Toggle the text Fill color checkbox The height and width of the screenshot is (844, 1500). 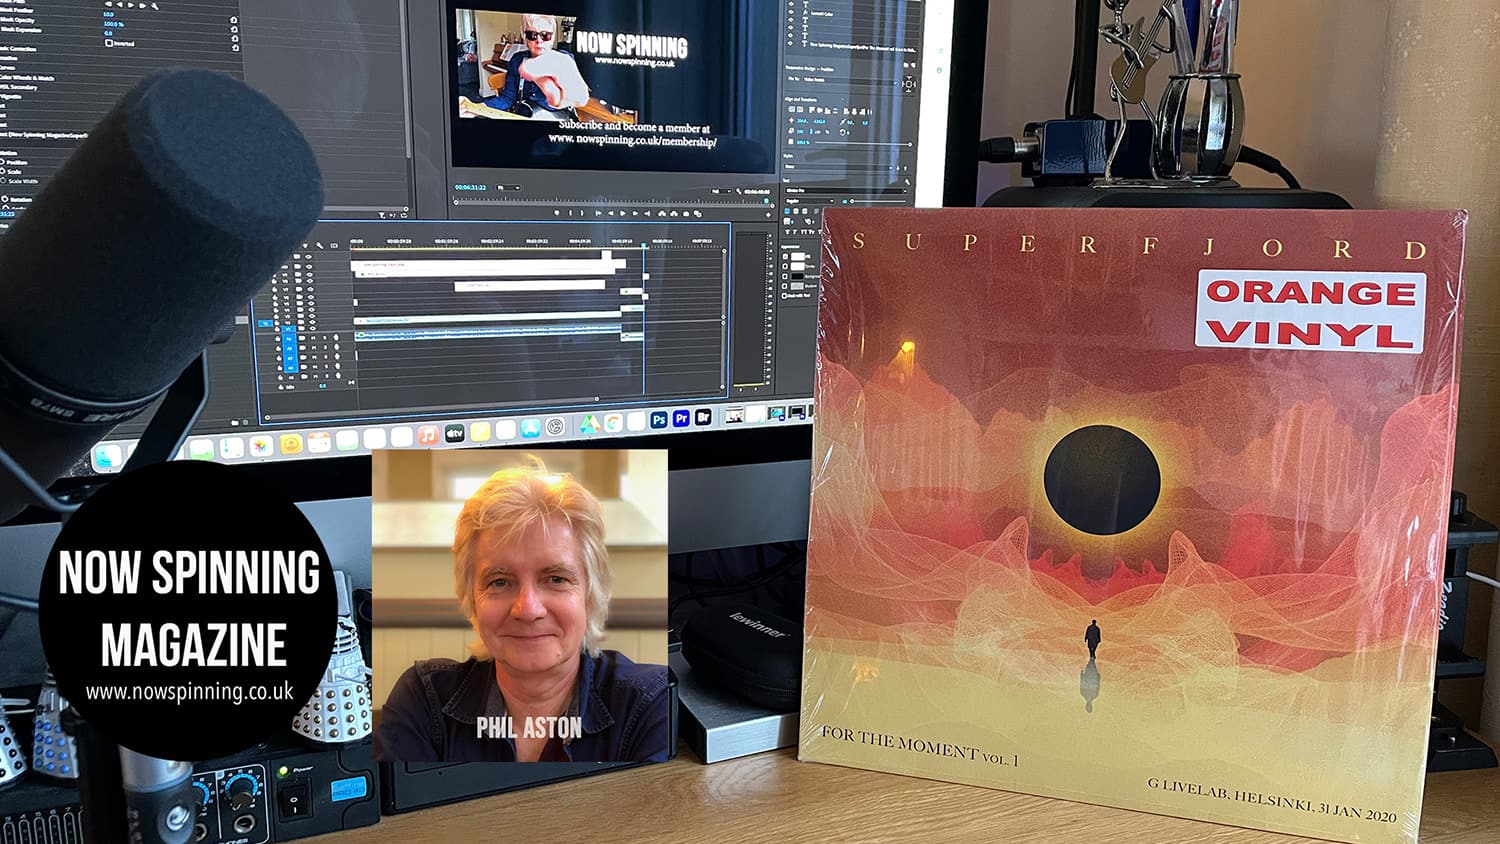pyautogui.click(x=787, y=257)
